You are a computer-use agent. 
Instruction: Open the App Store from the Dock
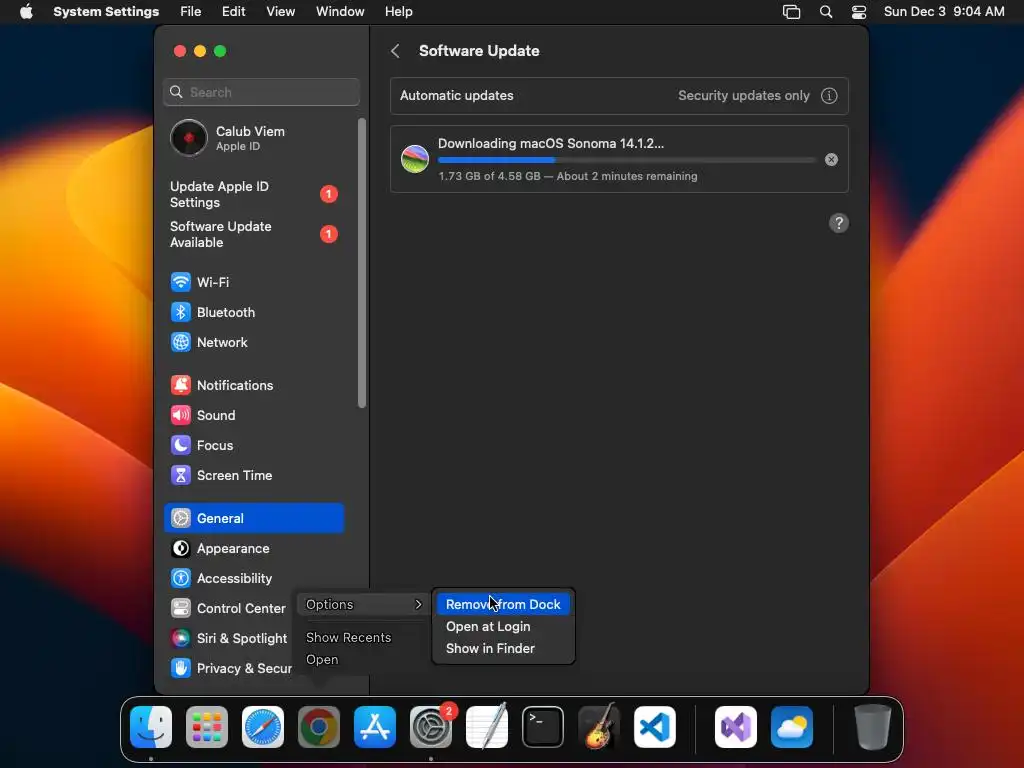[x=375, y=727]
